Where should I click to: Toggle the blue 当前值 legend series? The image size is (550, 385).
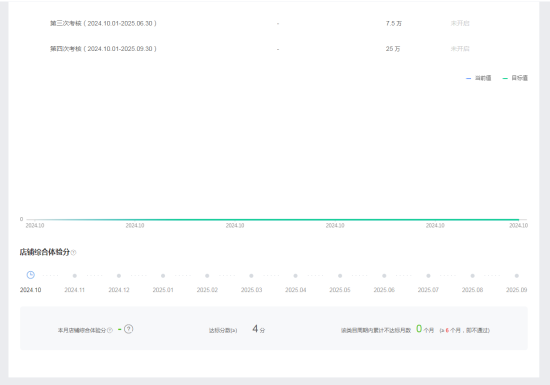coord(478,78)
